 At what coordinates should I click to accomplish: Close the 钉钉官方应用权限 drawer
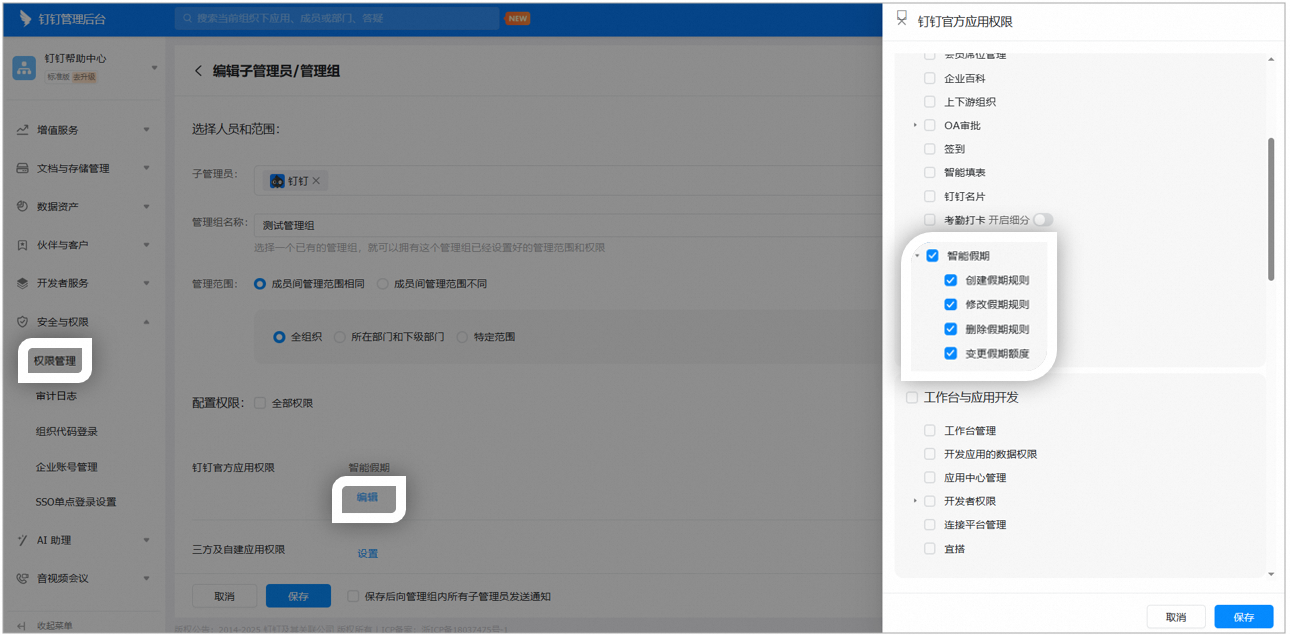tap(902, 20)
